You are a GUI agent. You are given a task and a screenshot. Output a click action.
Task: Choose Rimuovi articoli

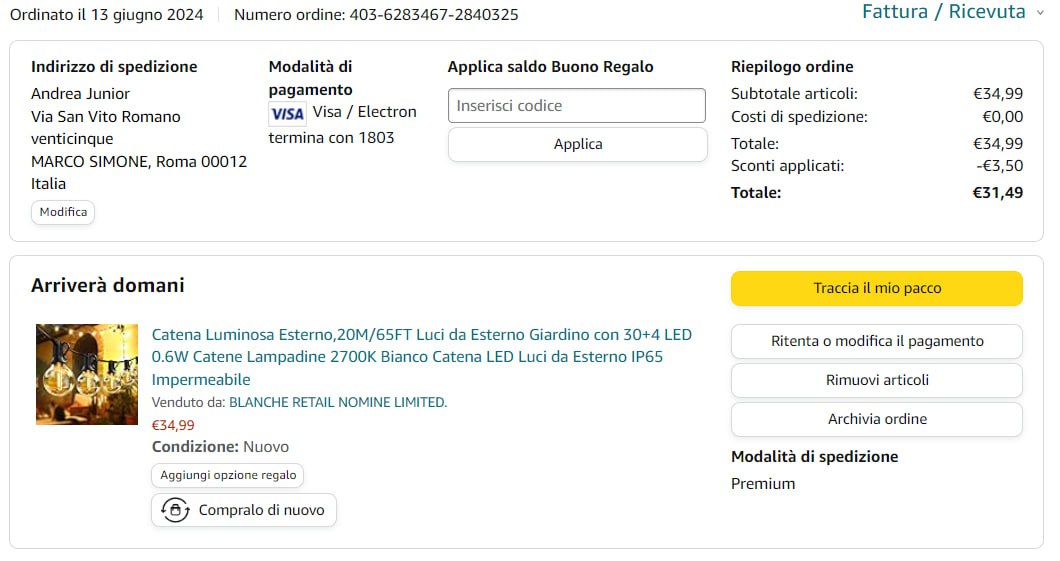(876, 380)
